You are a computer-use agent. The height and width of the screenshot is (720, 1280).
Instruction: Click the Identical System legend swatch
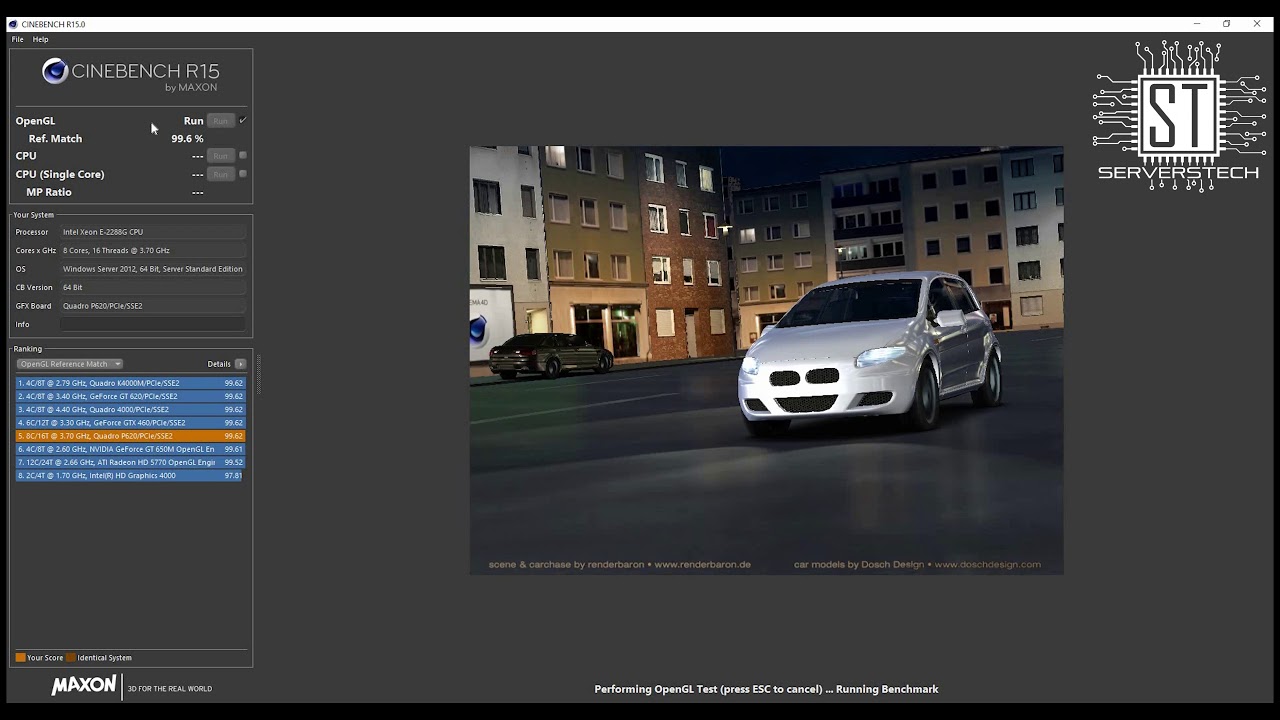[71, 658]
